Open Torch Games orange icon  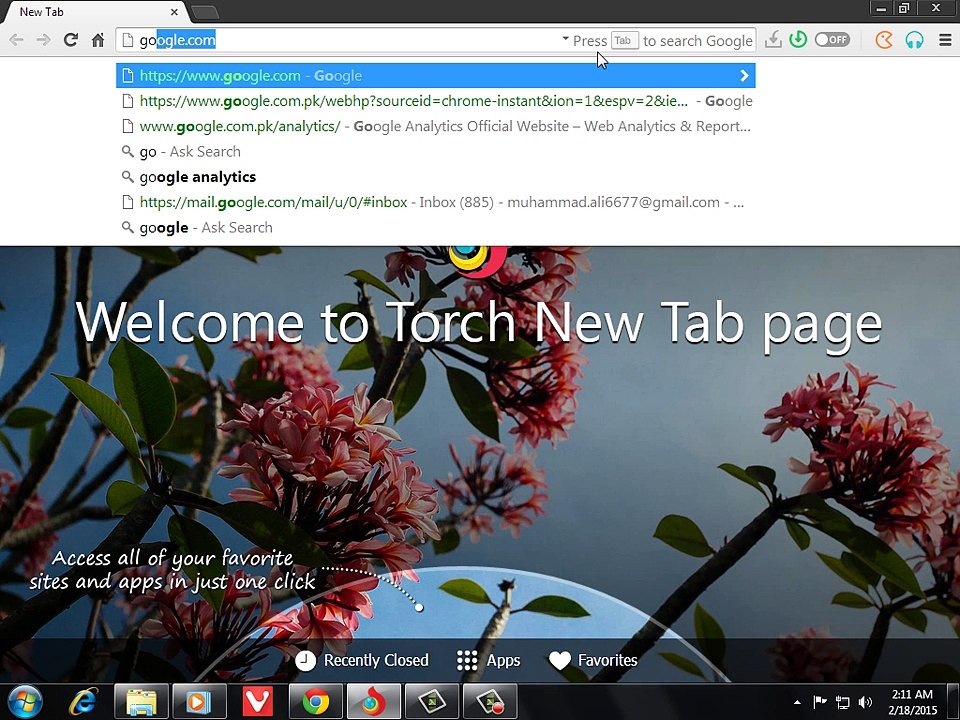[883, 40]
